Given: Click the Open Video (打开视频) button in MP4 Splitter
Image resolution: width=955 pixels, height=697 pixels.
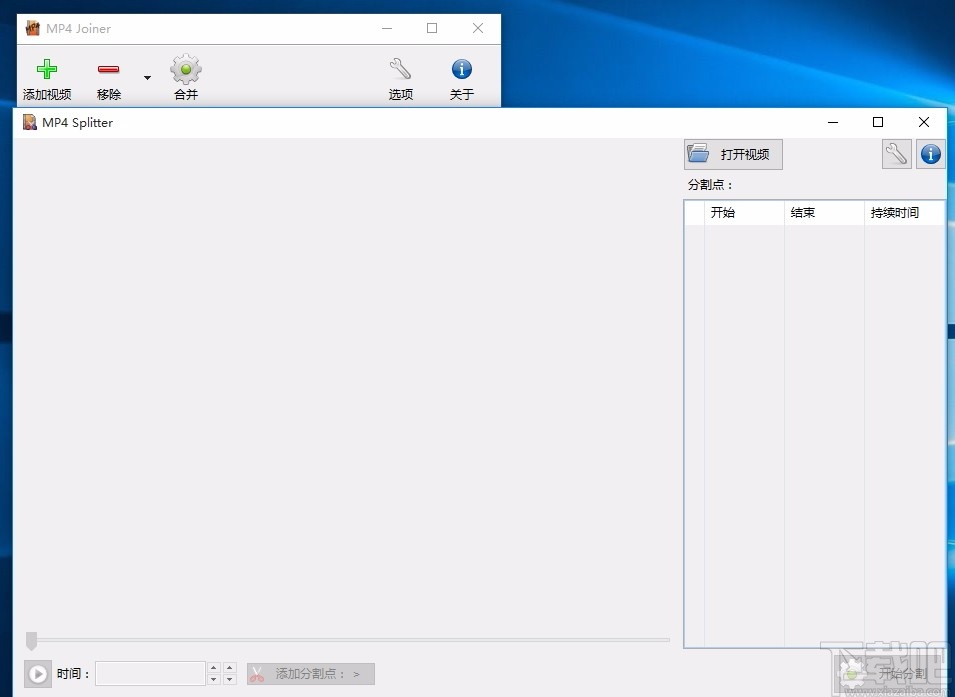Looking at the screenshot, I should tap(733, 154).
